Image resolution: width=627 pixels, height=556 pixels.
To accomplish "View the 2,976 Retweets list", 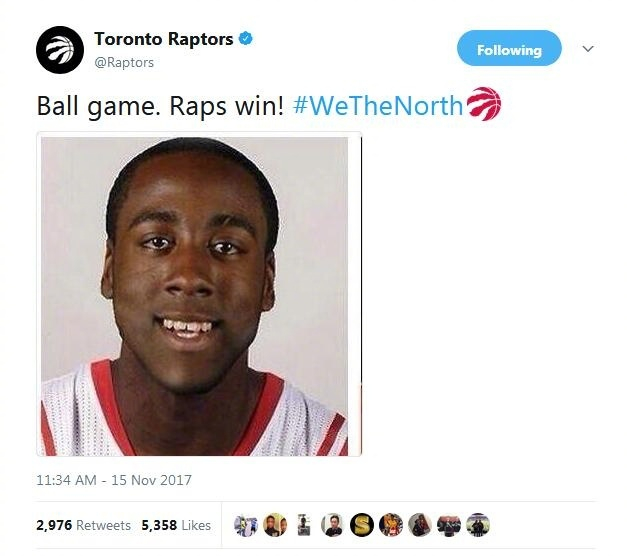I will pos(83,525).
